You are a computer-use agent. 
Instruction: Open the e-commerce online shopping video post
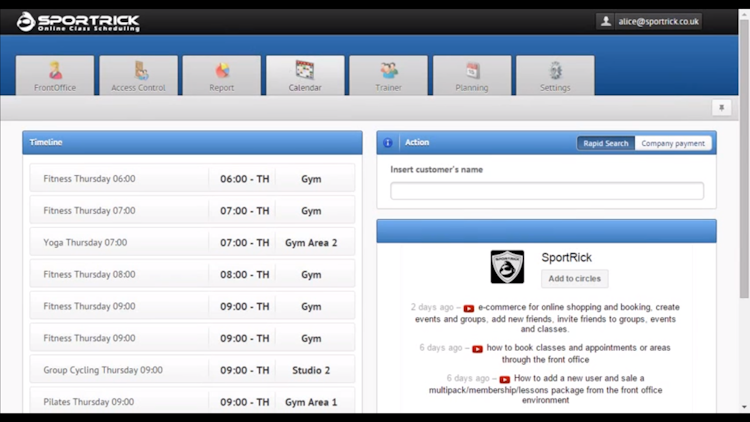[x=545, y=318]
